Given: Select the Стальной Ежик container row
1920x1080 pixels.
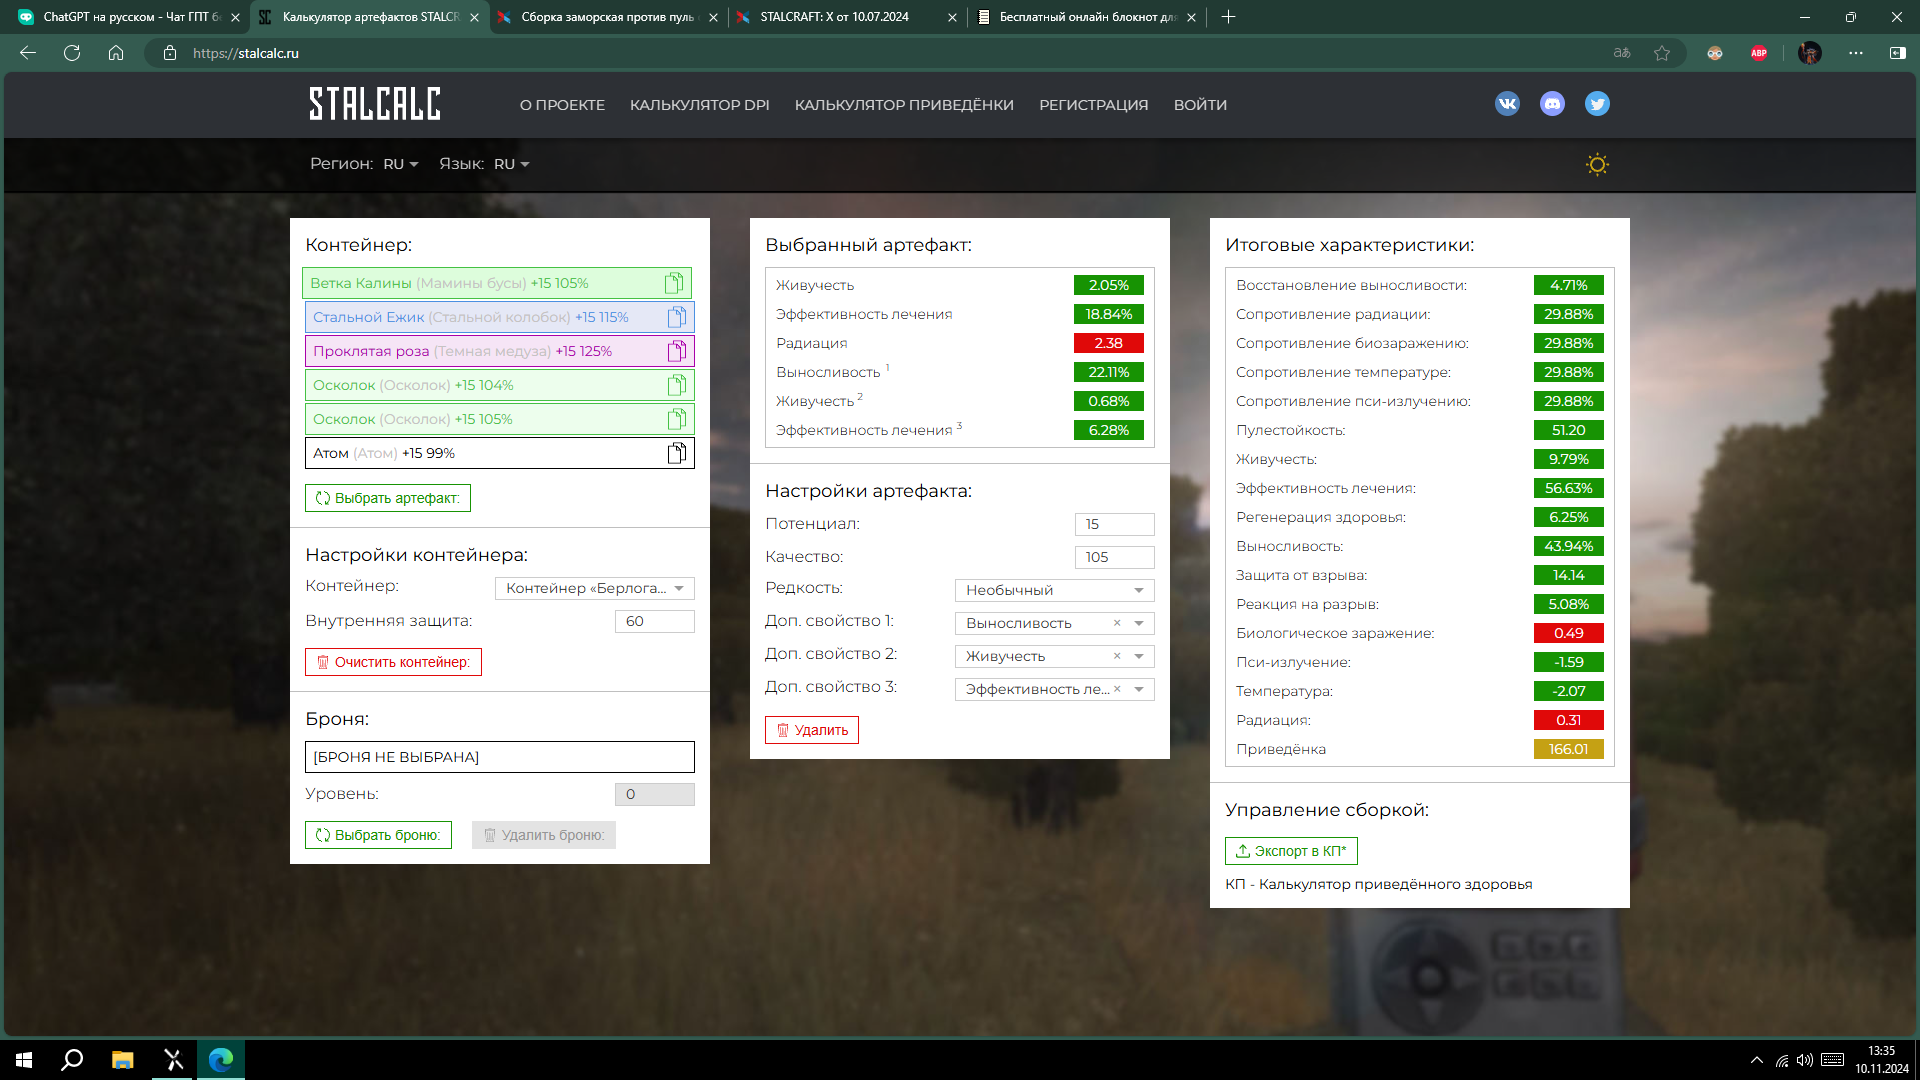Looking at the screenshot, I should coord(500,317).
